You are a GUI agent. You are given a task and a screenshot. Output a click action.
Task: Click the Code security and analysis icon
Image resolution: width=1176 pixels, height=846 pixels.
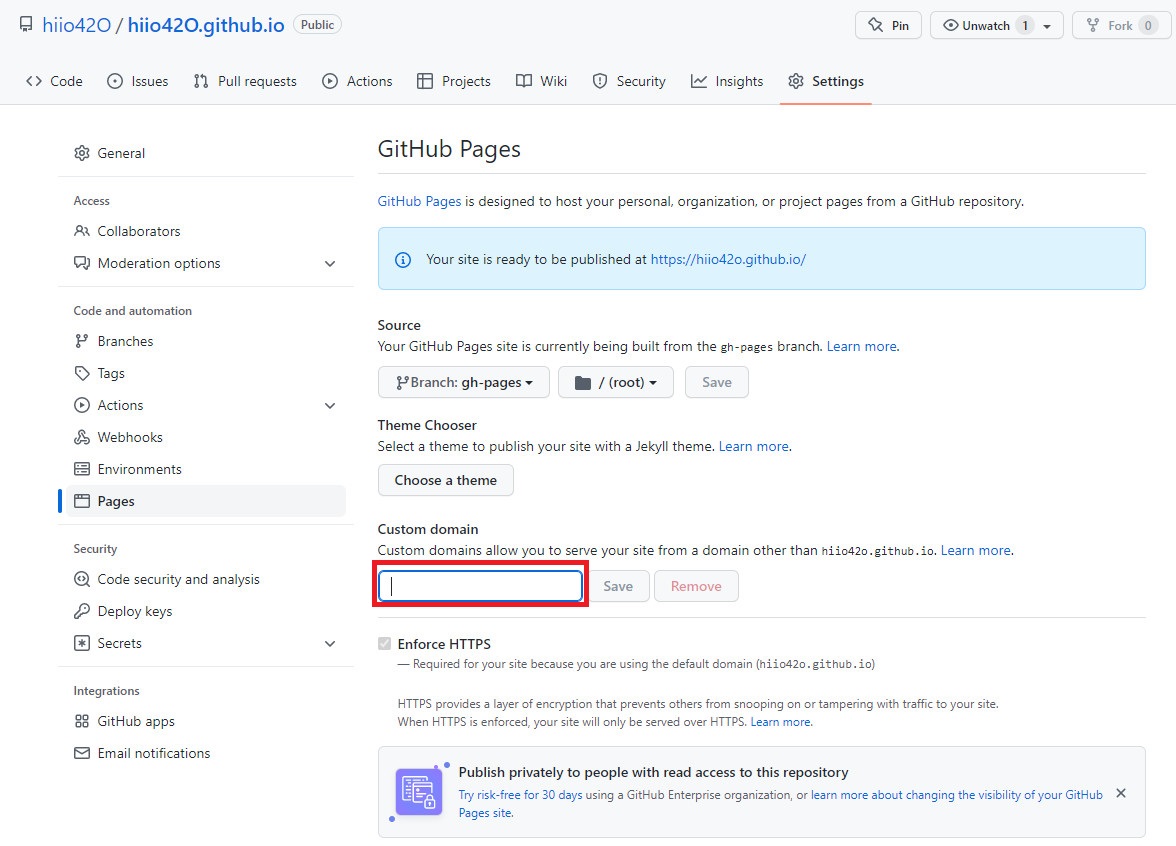point(82,579)
